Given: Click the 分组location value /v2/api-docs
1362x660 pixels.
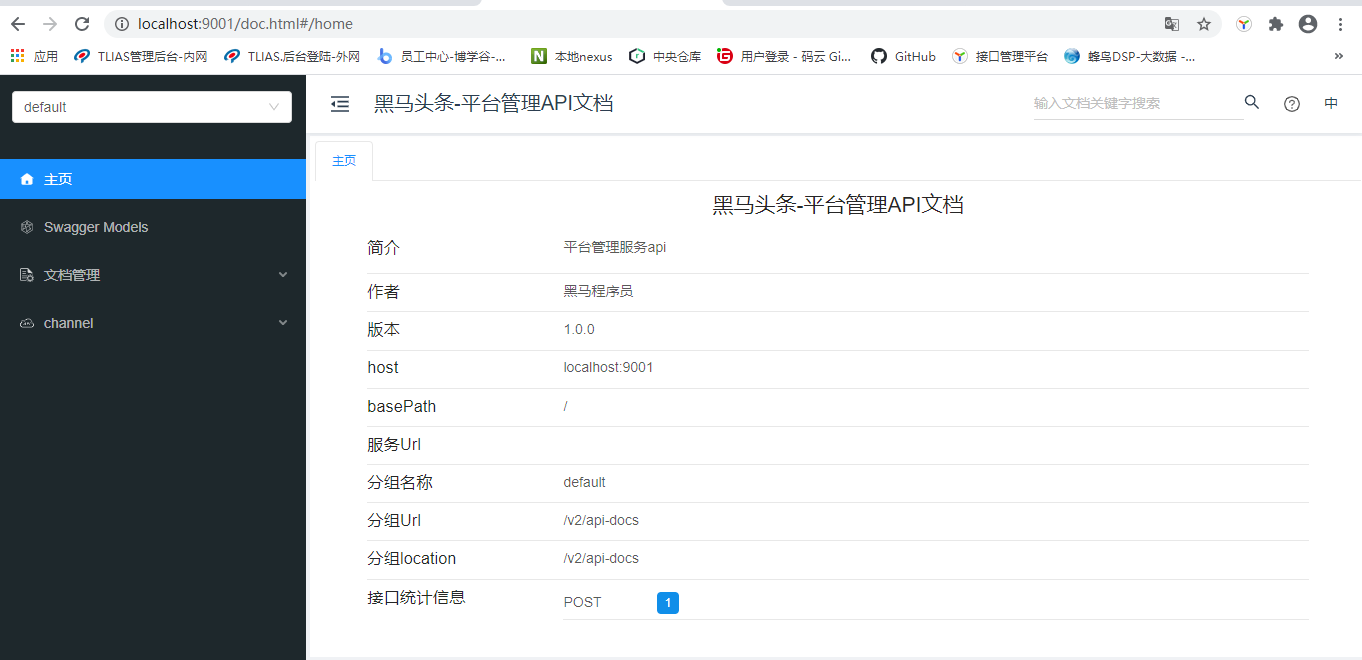Looking at the screenshot, I should click(x=601, y=559).
